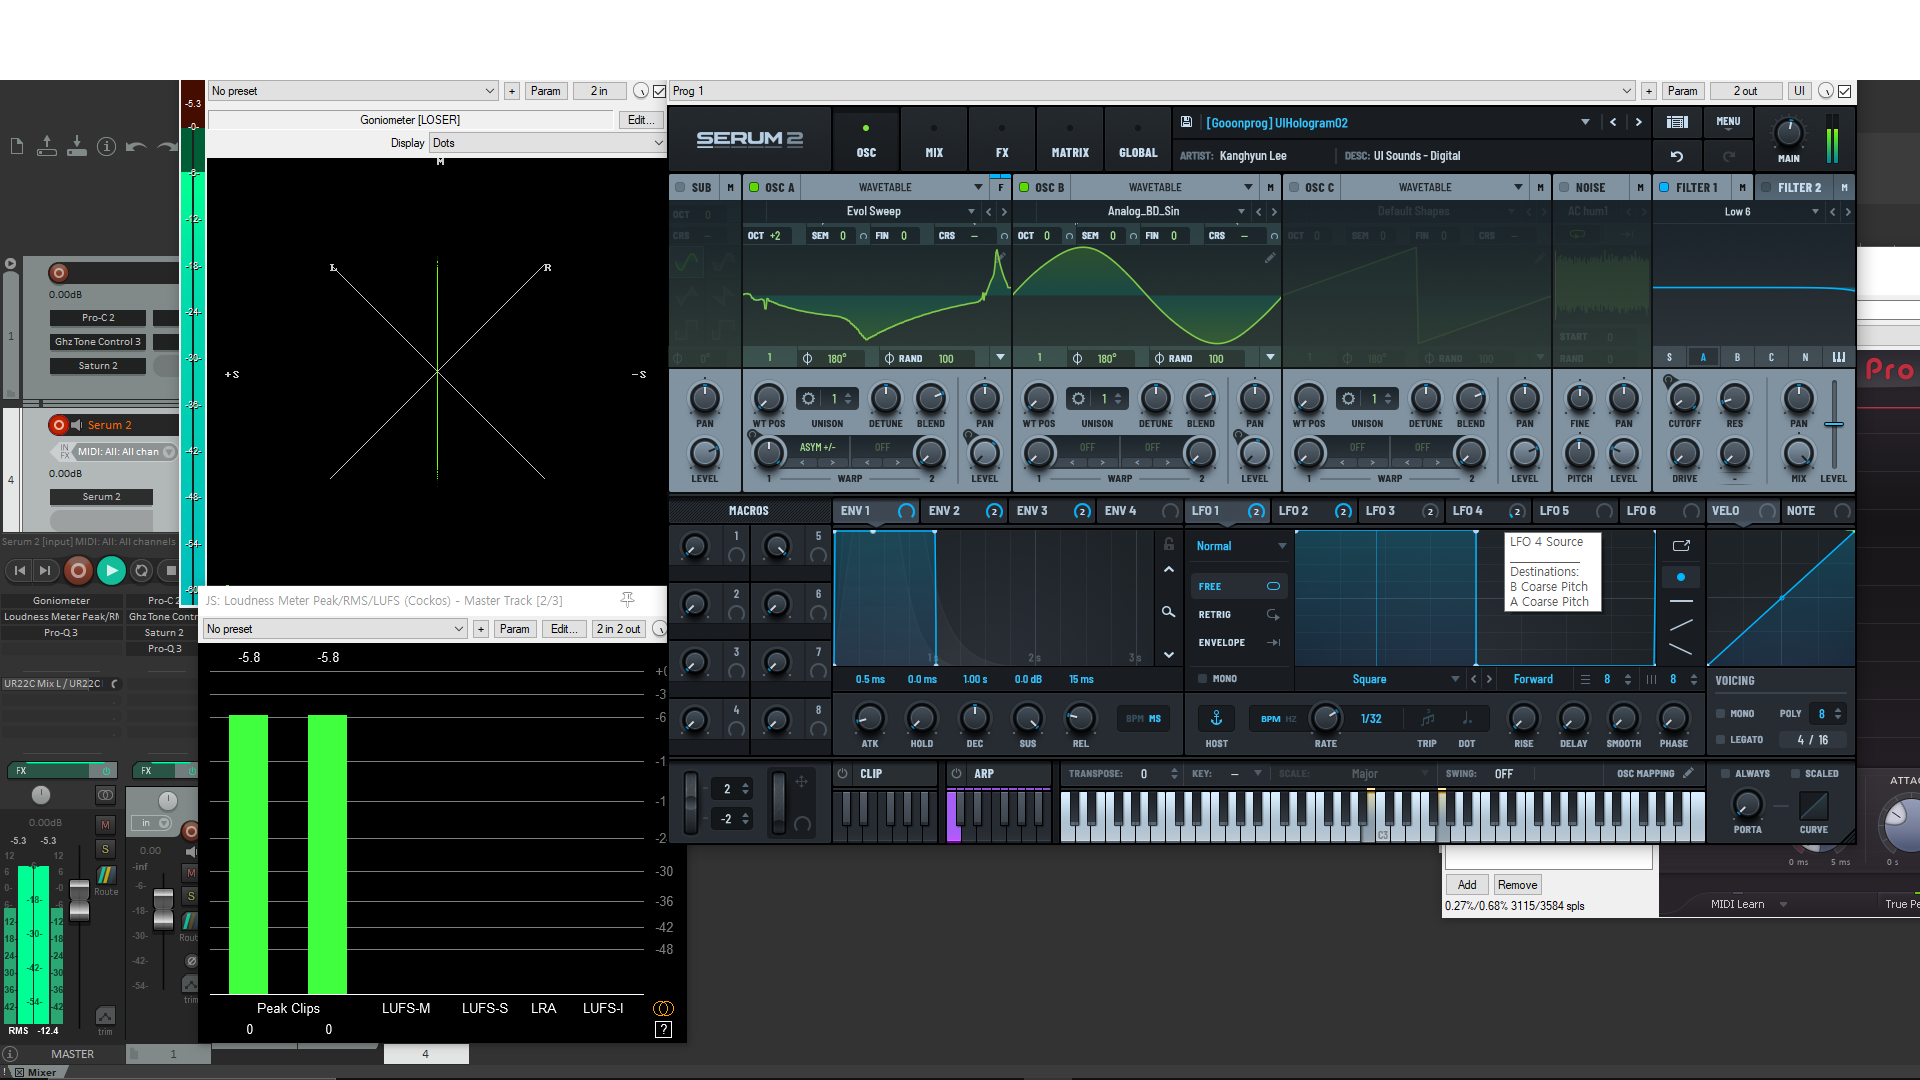
Task: Arm record on the Serum 2 track
Action: click(x=59, y=425)
